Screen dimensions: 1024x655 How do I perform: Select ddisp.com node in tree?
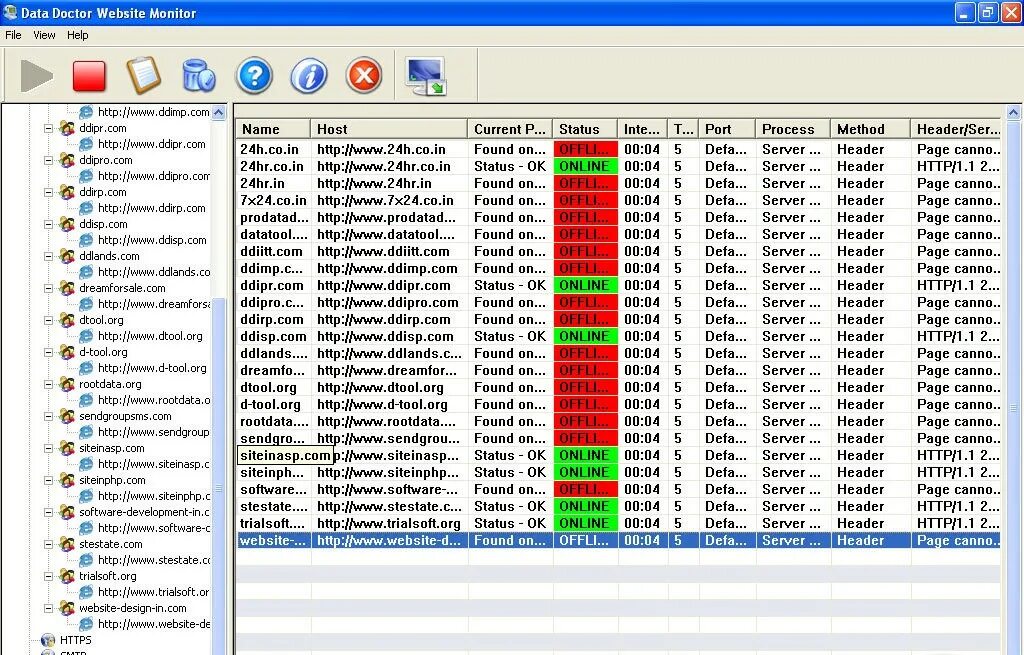tap(103, 224)
